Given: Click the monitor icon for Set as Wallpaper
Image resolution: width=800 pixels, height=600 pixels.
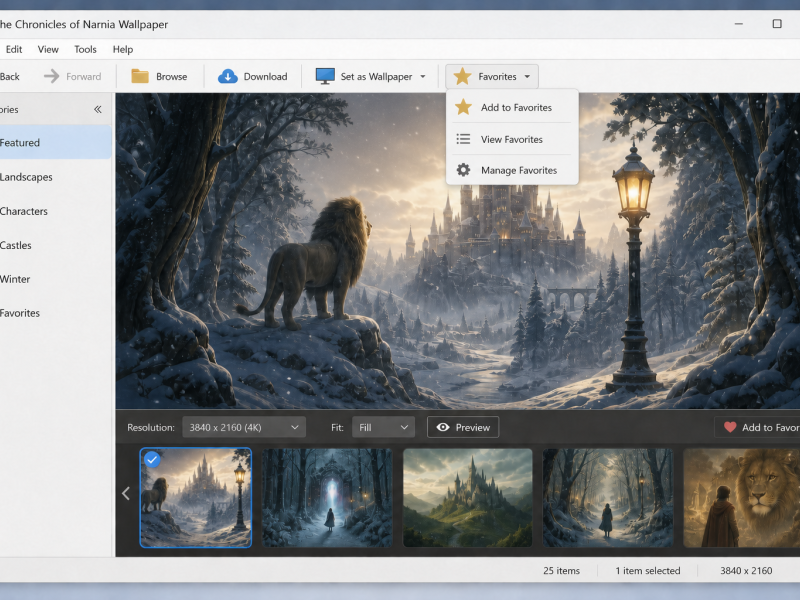Looking at the screenshot, I should point(325,76).
